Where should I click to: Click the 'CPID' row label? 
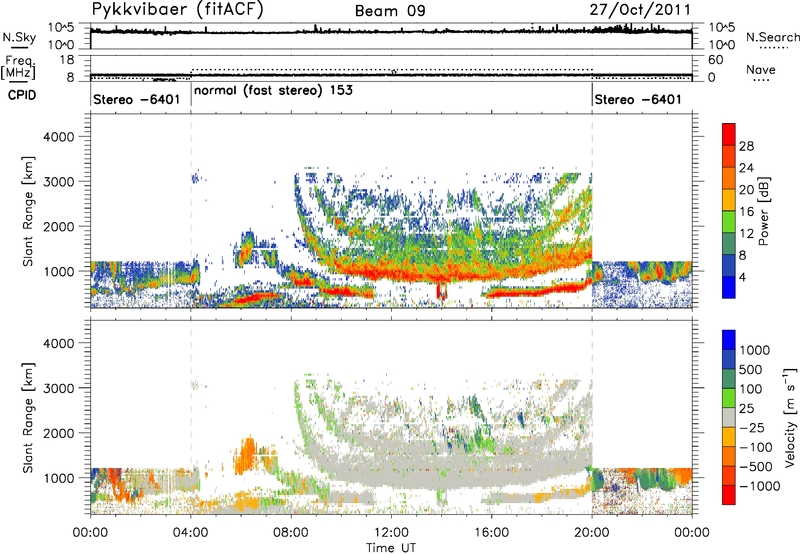click(x=22, y=95)
